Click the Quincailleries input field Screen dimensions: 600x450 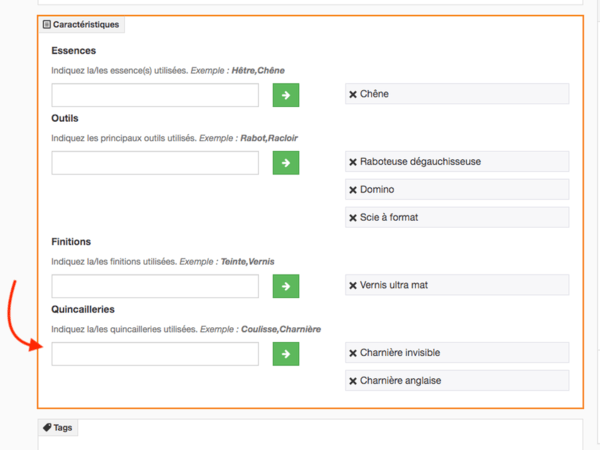coord(155,354)
